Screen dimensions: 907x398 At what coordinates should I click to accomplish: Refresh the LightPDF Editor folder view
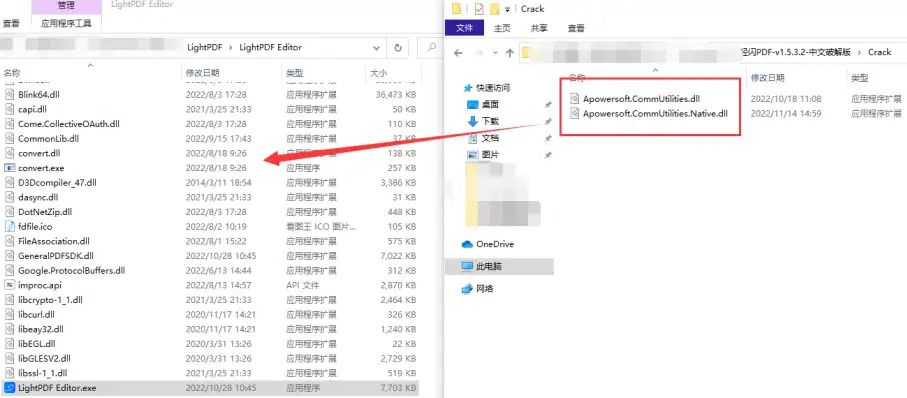[397, 47]
